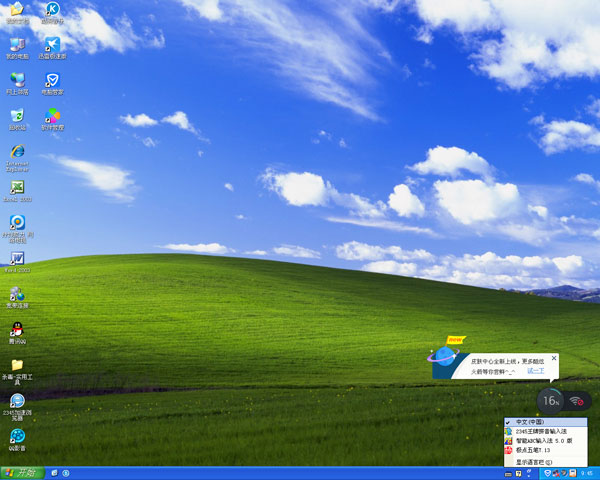
Task: Click the Show Desktop quick launch icon
Action: (x=54, y=473)
